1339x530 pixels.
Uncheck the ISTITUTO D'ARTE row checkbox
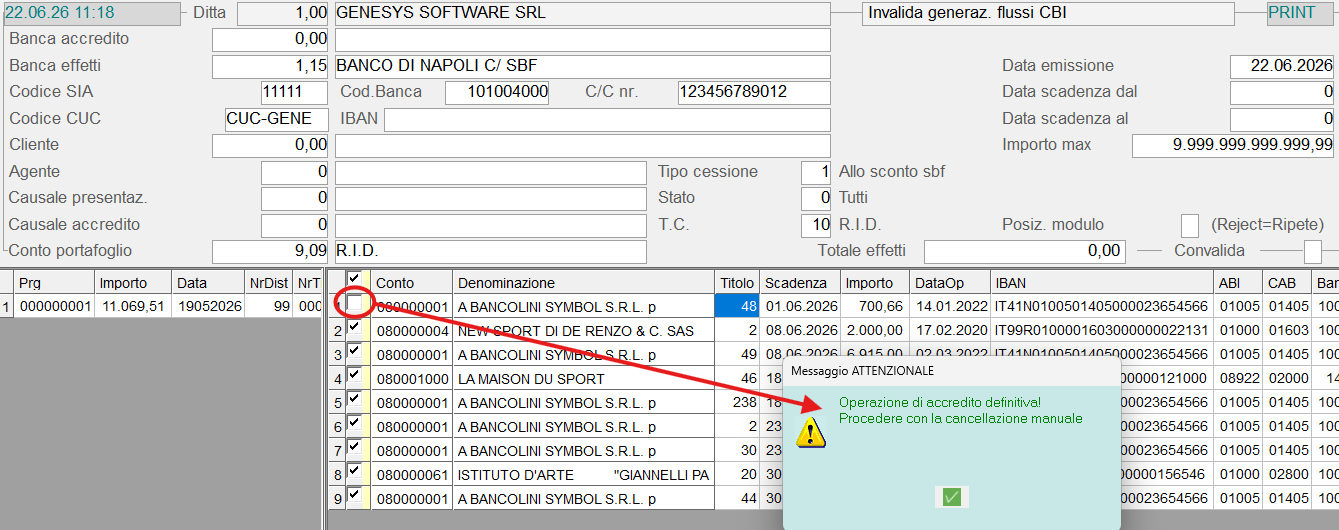pyautogui.click(x=354, y=471)
